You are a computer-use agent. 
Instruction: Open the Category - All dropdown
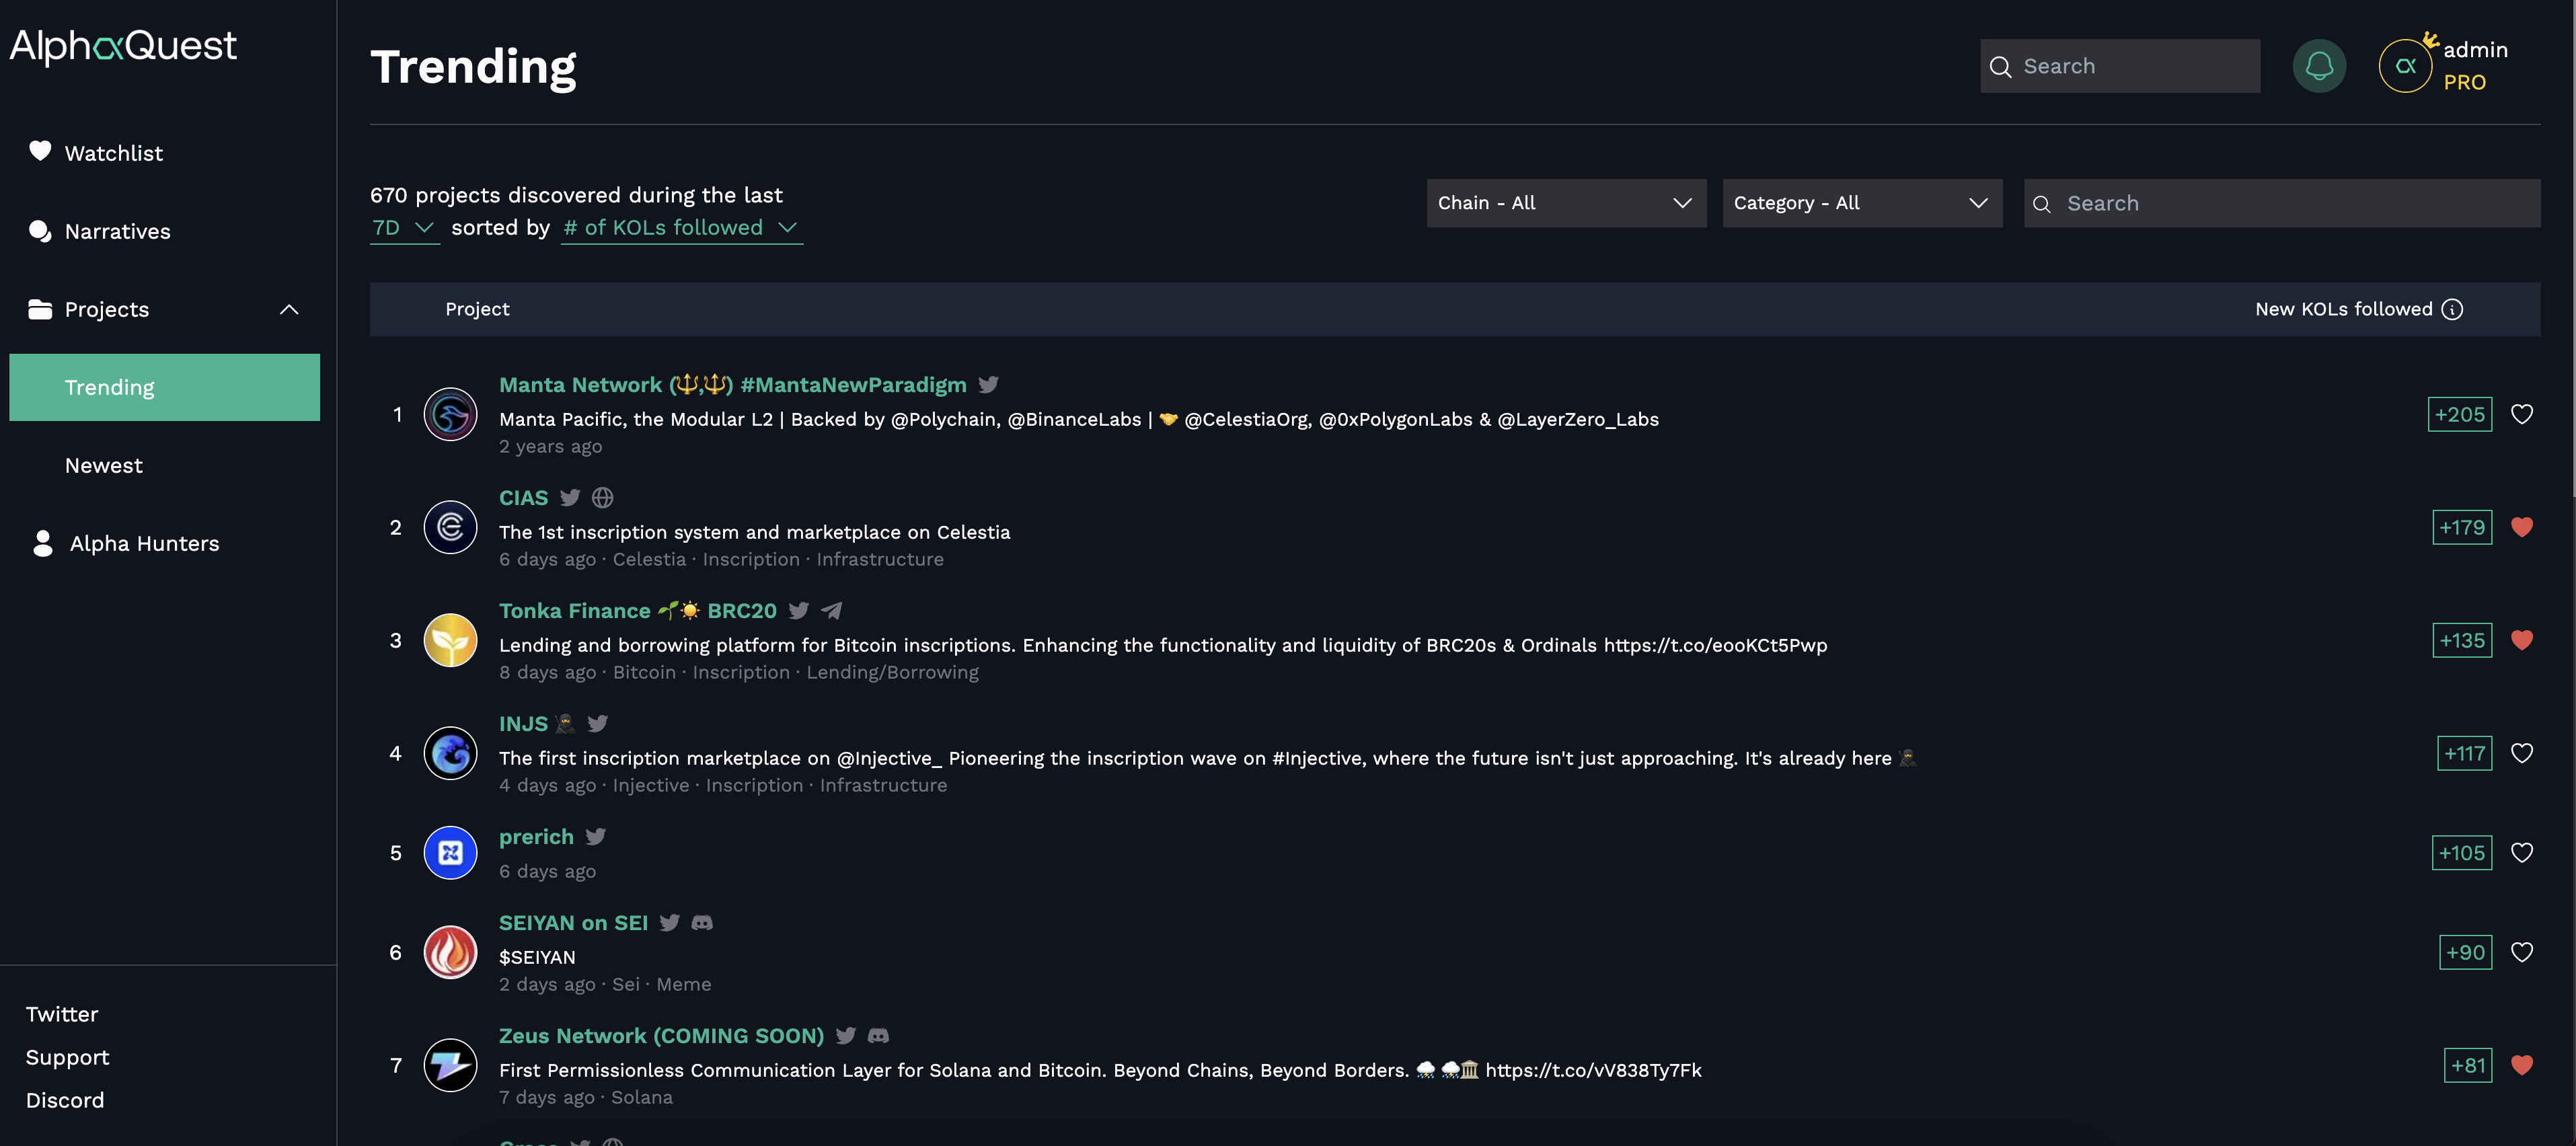click(1861, 203)
